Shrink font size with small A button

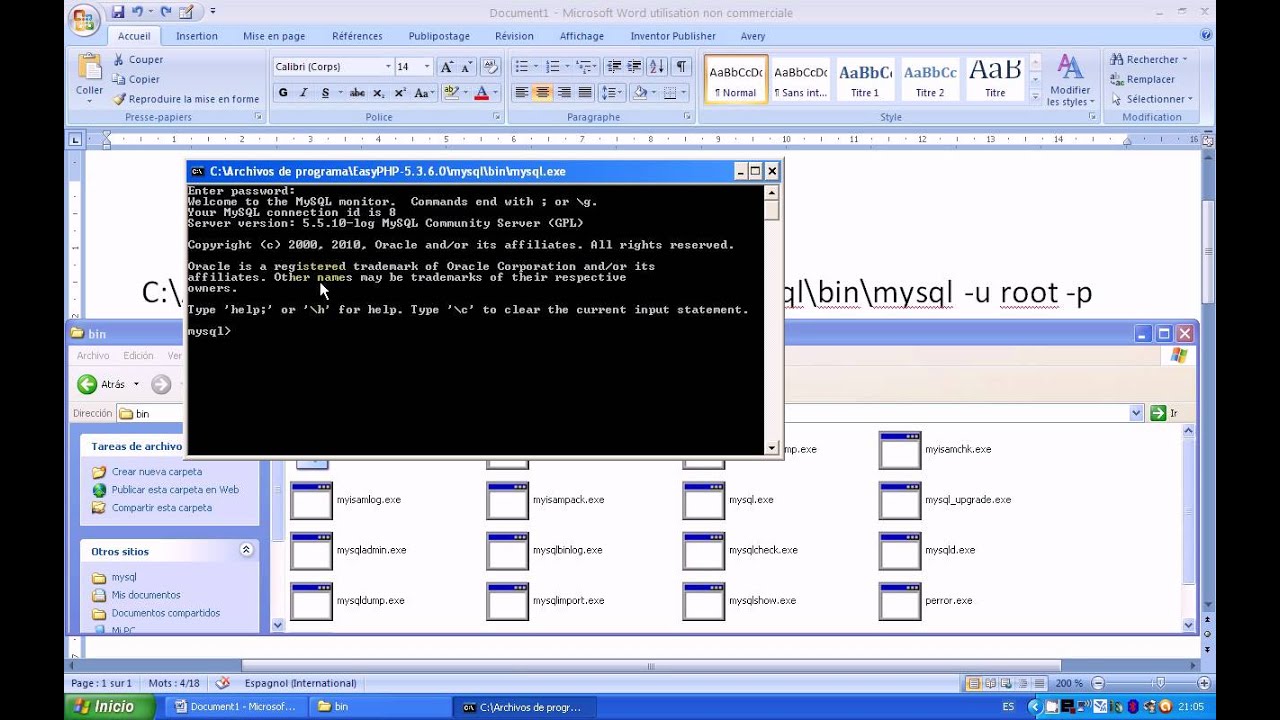467,67
